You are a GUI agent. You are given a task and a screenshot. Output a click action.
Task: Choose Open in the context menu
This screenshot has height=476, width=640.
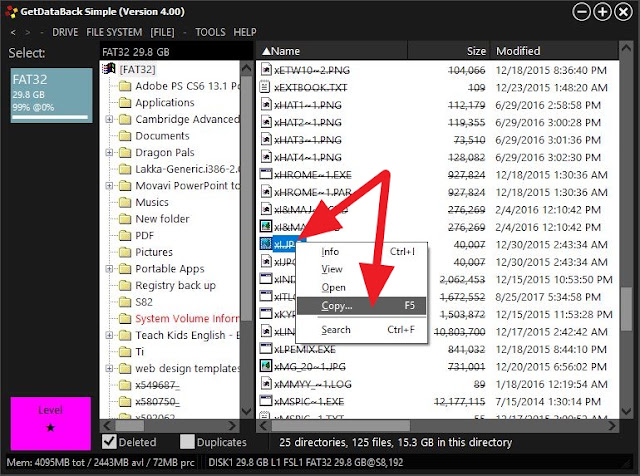click(x=361, y=287)
